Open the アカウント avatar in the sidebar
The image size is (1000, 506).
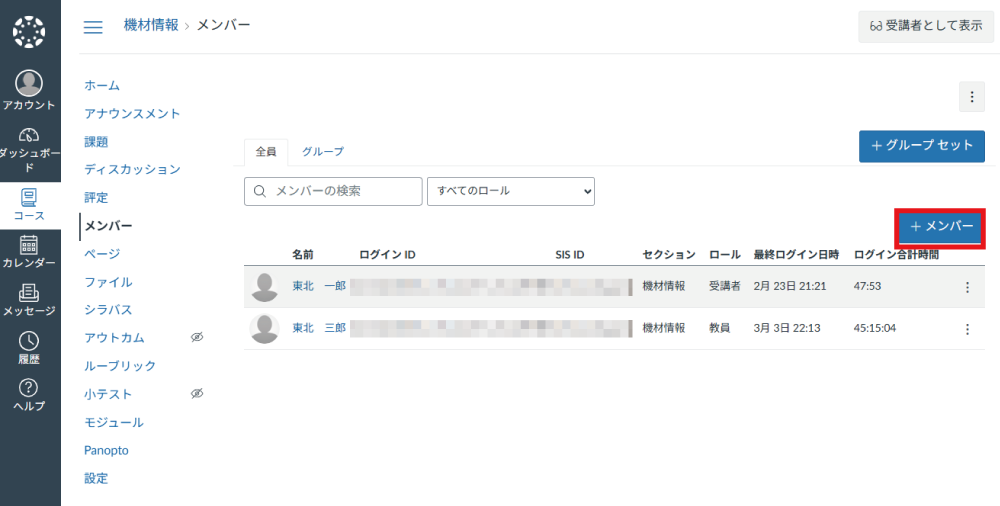29,84
